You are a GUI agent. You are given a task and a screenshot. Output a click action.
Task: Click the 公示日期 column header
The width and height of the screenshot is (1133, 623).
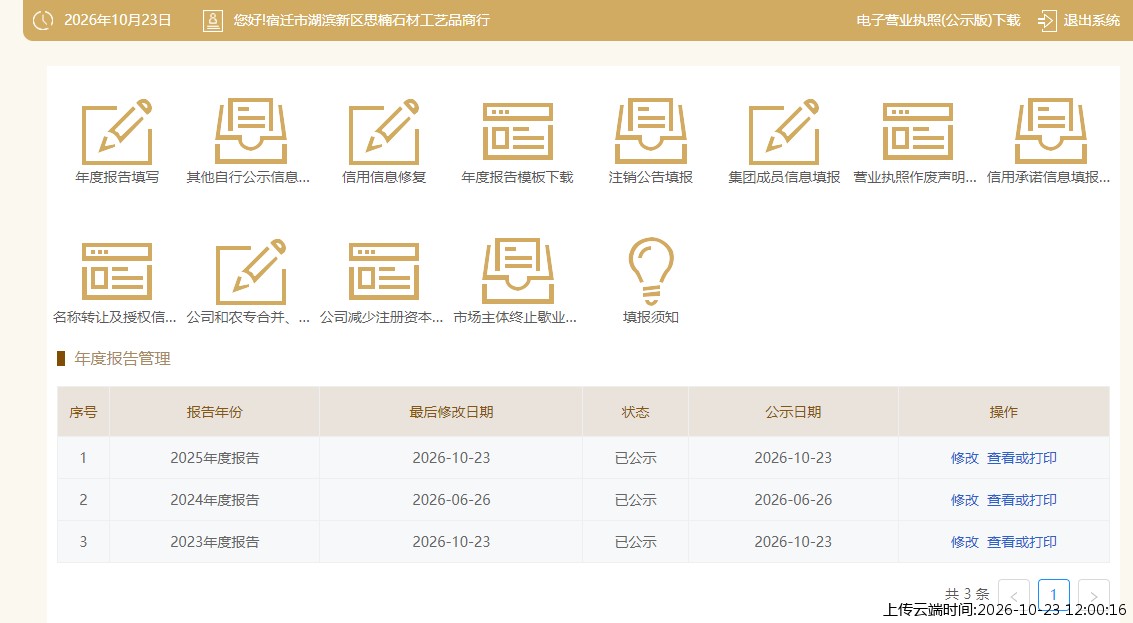(793, 412)
